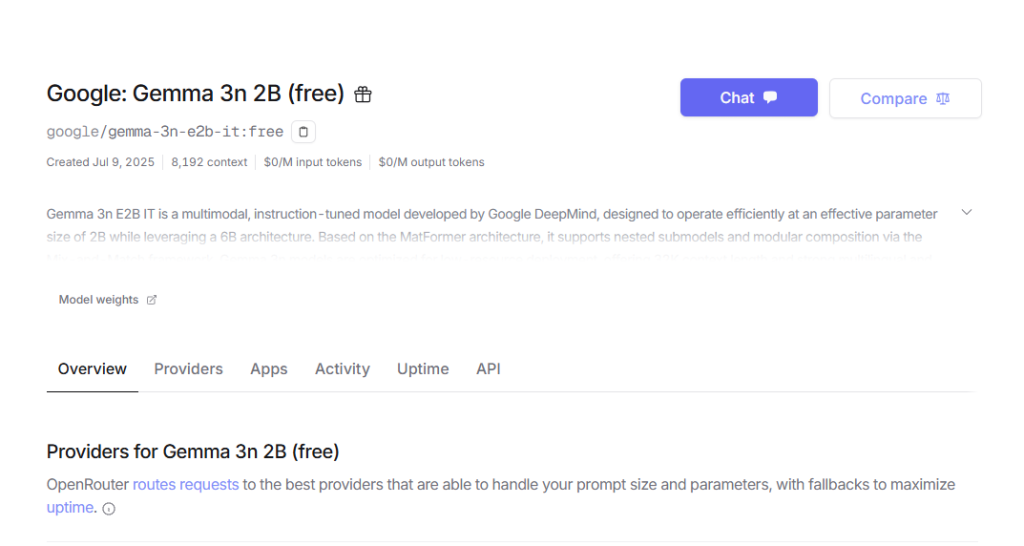Screen dimensions: 1024x546
Task: Open the Compare button
Action: 905,99
